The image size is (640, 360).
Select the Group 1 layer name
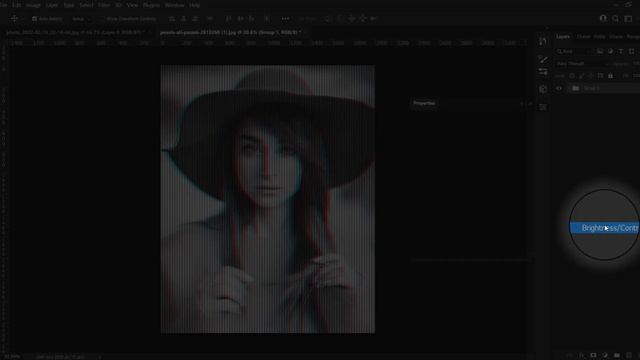click(x=591, y=89)
